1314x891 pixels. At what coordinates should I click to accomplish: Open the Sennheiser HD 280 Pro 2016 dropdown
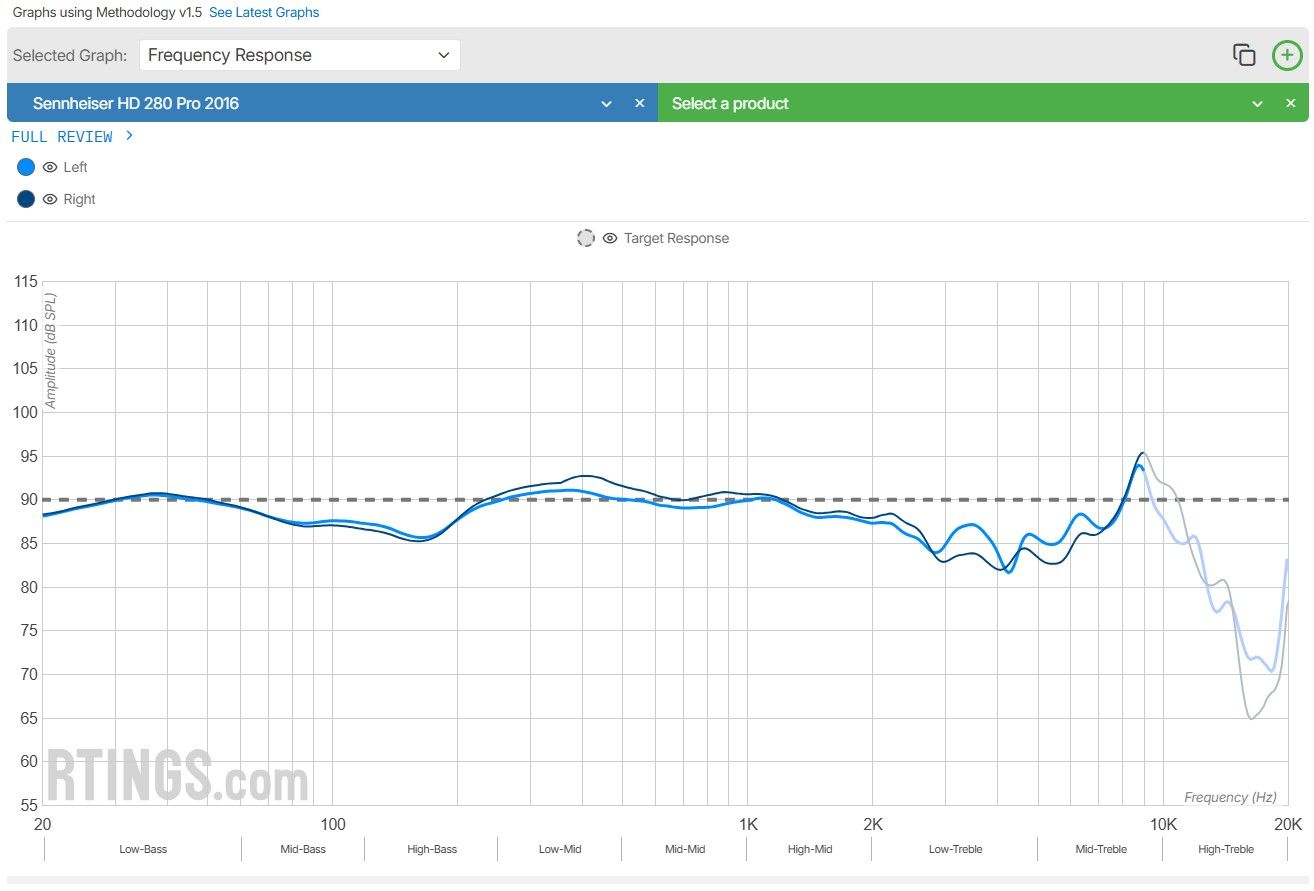606,103
